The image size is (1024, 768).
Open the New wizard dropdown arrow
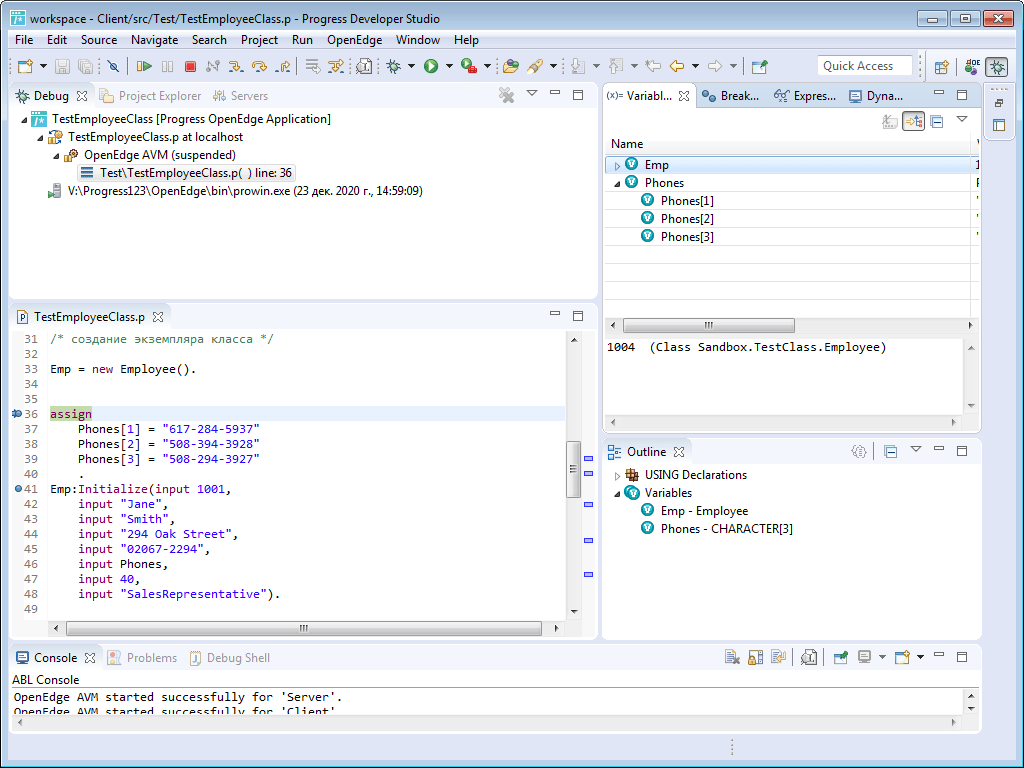click(x=43, y=66)
